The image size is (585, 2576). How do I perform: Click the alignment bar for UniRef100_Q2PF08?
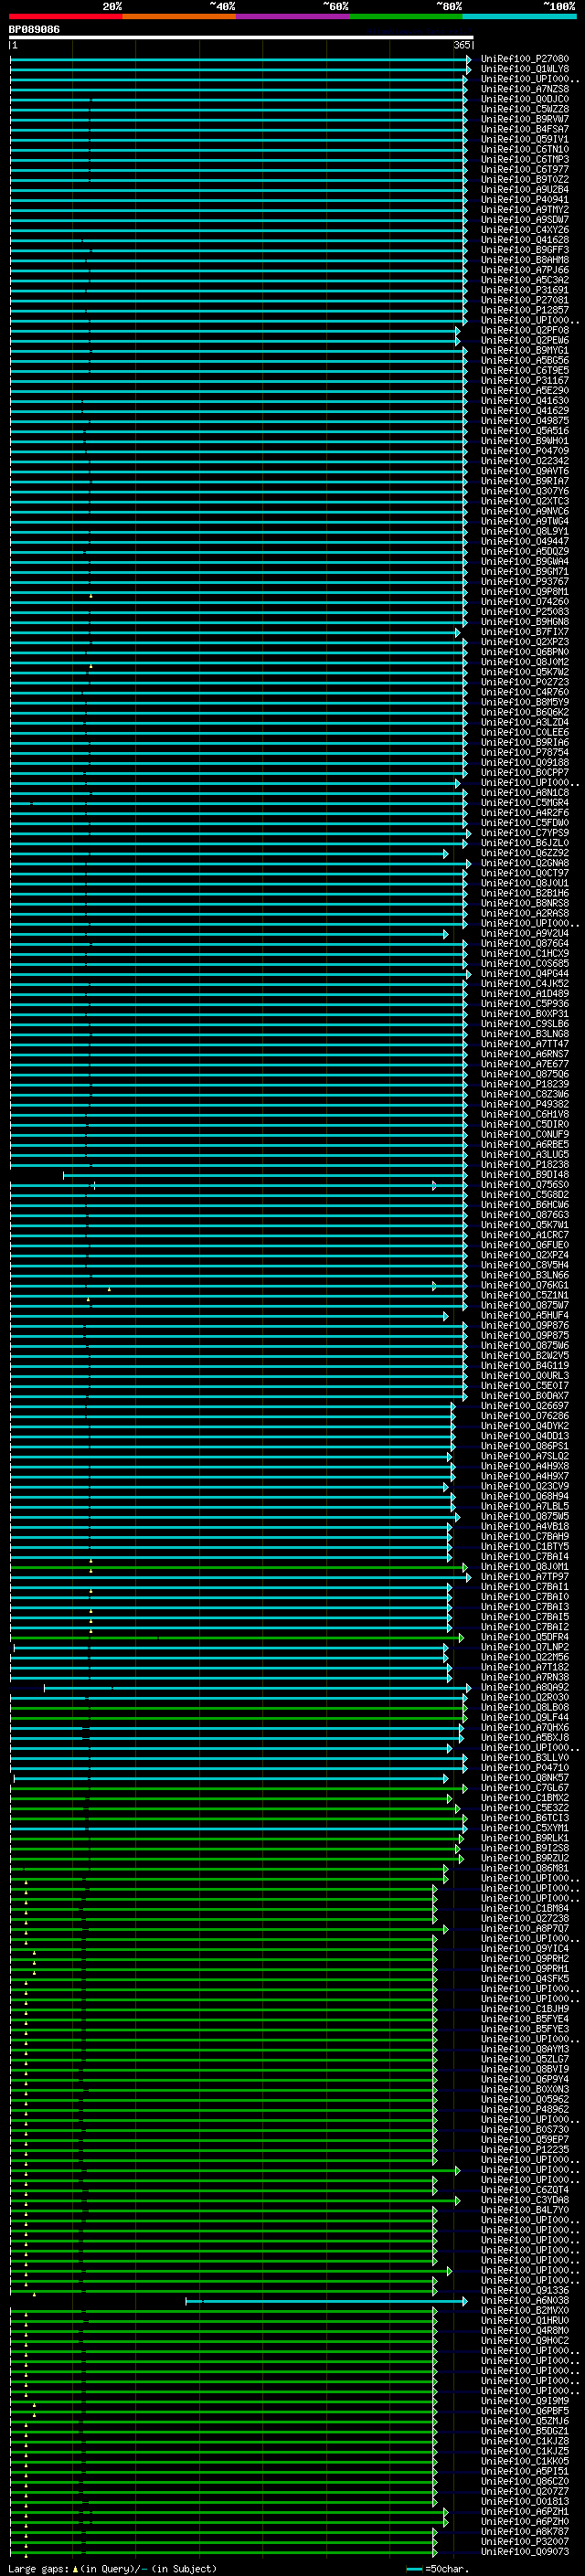(x=235, y=331)
